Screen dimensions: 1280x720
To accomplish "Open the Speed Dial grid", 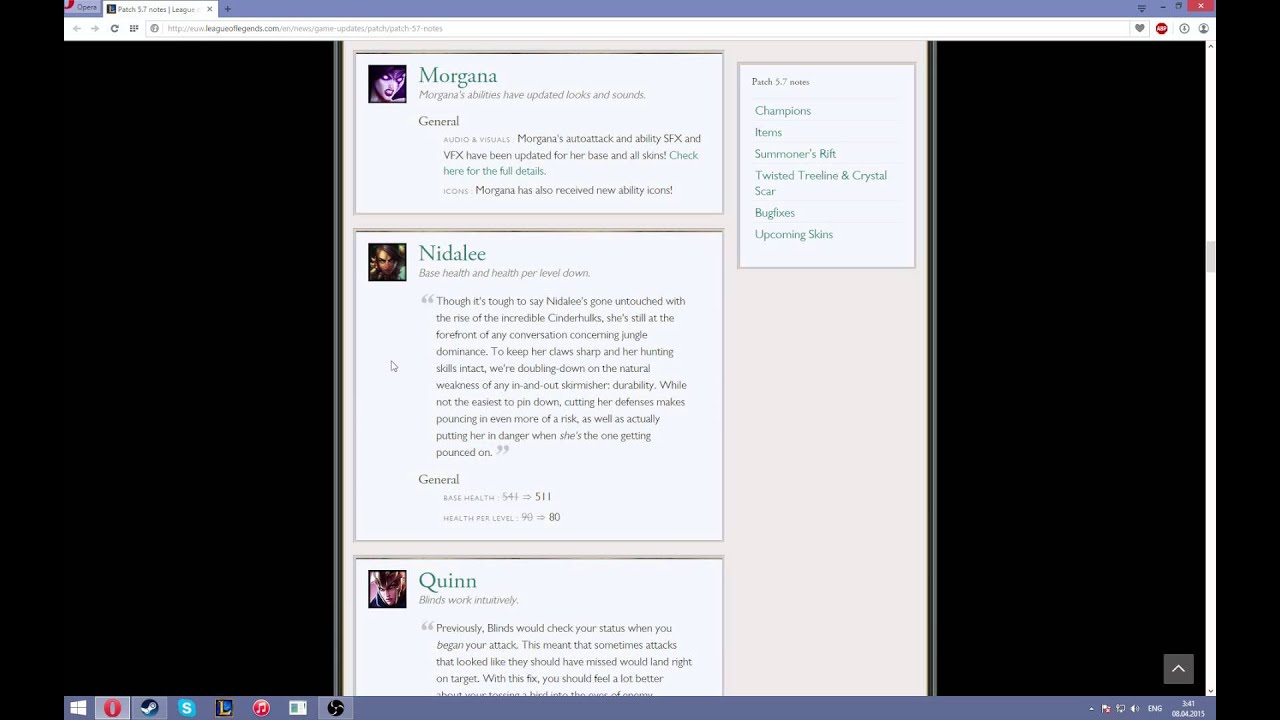I will point(134,28).
